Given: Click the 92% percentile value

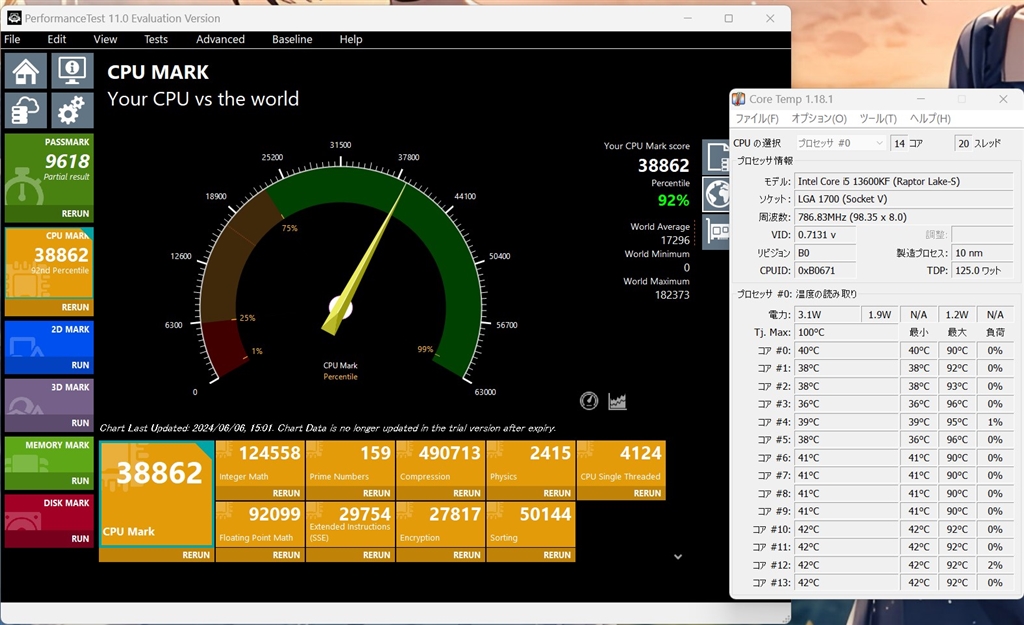Looking at the screenshot, I should [673, 200].
